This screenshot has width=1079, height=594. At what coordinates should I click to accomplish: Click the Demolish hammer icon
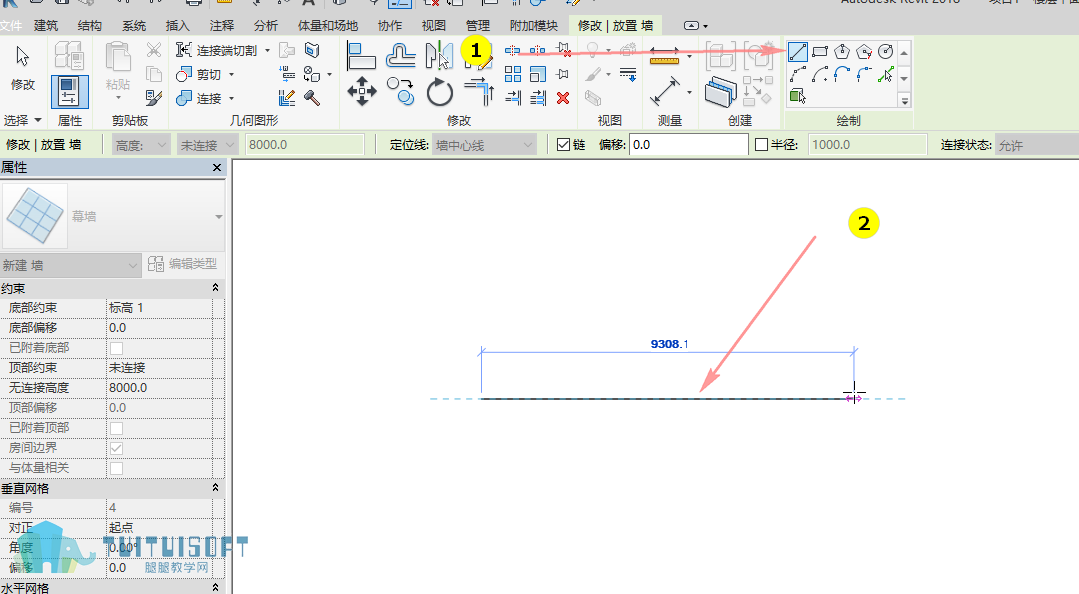point(312,98)
